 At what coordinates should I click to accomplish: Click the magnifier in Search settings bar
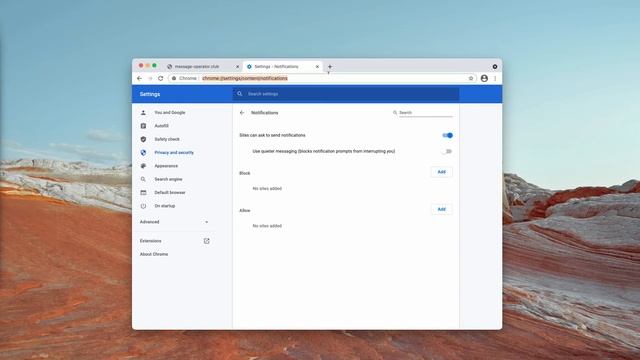point(240,94)
